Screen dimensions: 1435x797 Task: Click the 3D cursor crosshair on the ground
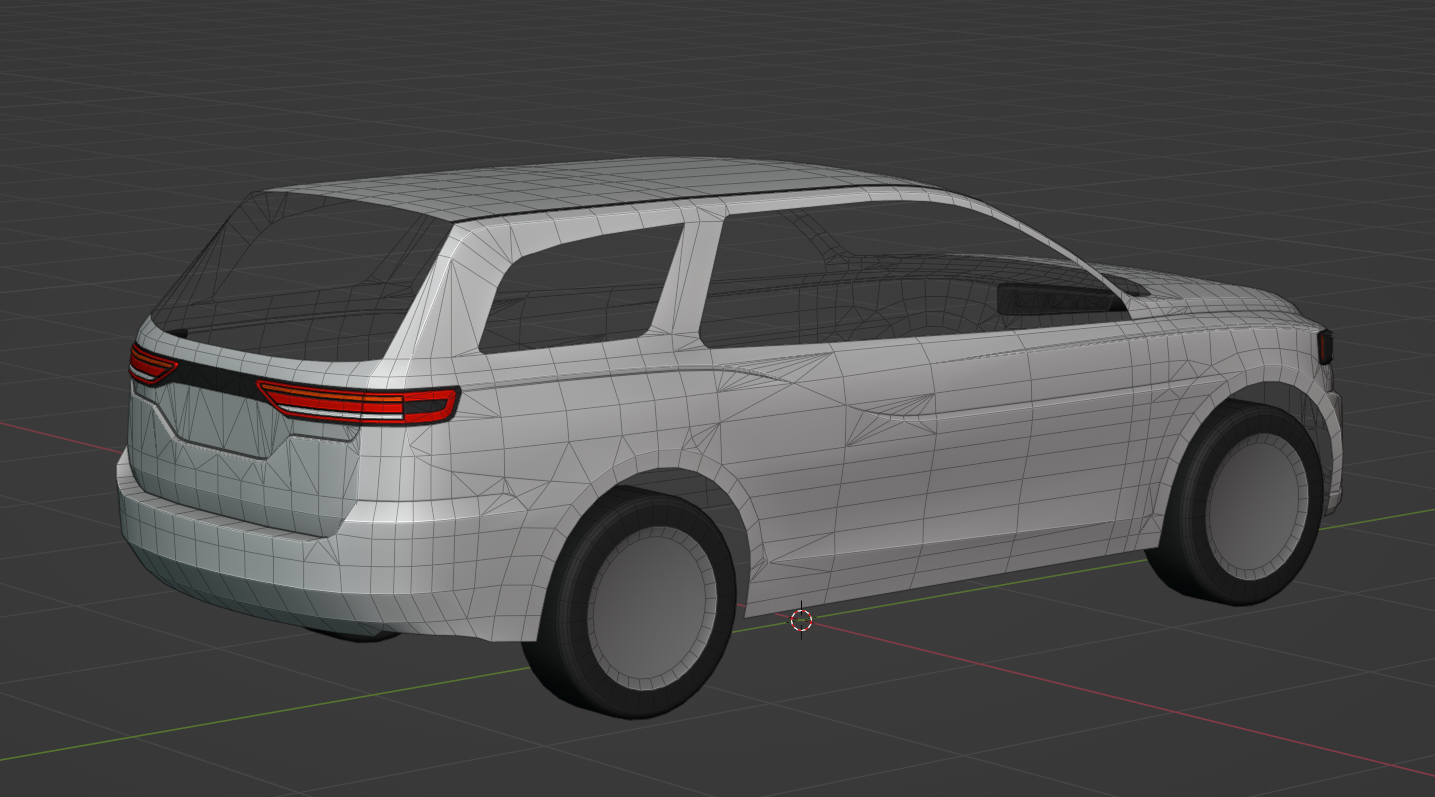pyautogui.click(x=801, y=620)
